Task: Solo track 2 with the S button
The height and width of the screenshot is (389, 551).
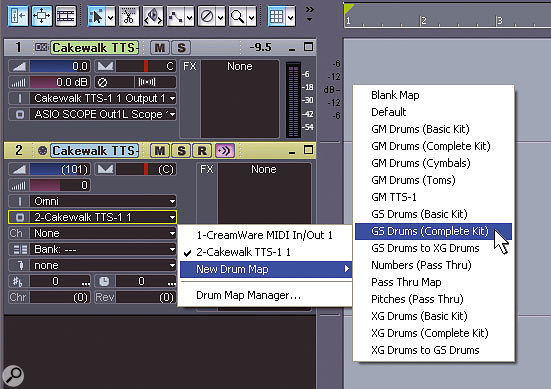Action: coord(181,151)
